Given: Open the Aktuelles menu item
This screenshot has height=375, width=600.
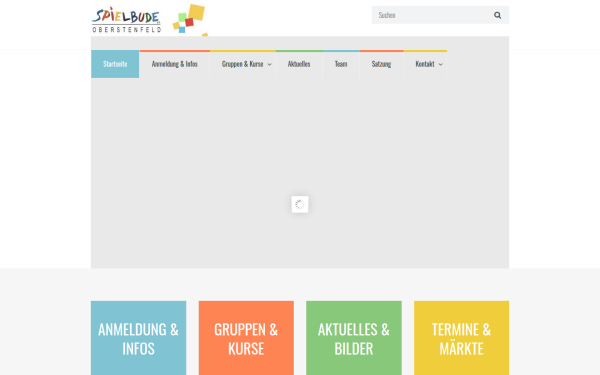Looking at the screenshot, I should [x=299, y=64].
